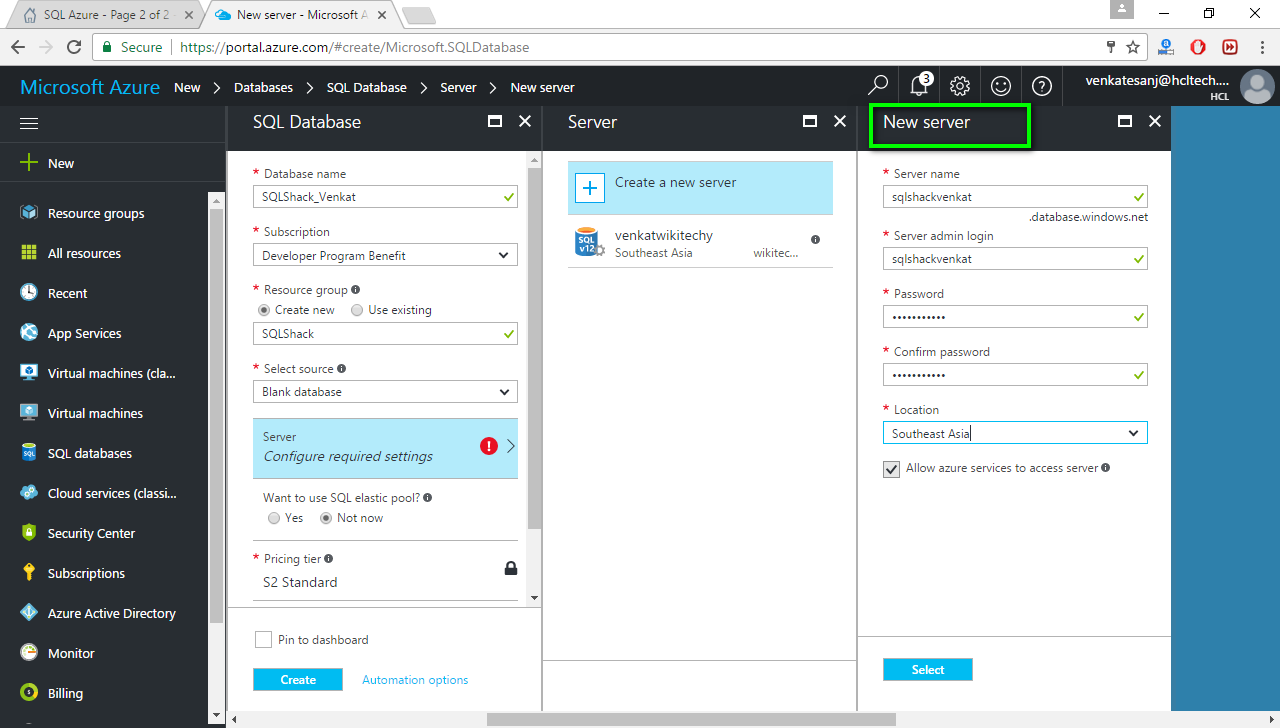Viewport: 1280px width, 728px height.
Task: Open the Azure portal search icon
Action: [x=878, y=86]
